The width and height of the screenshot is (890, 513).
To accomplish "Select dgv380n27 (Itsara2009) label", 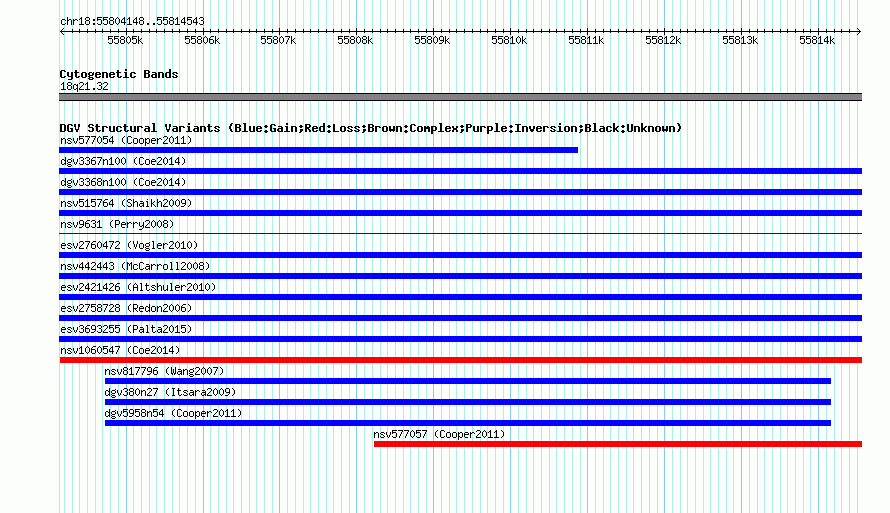I will [170, 392].
